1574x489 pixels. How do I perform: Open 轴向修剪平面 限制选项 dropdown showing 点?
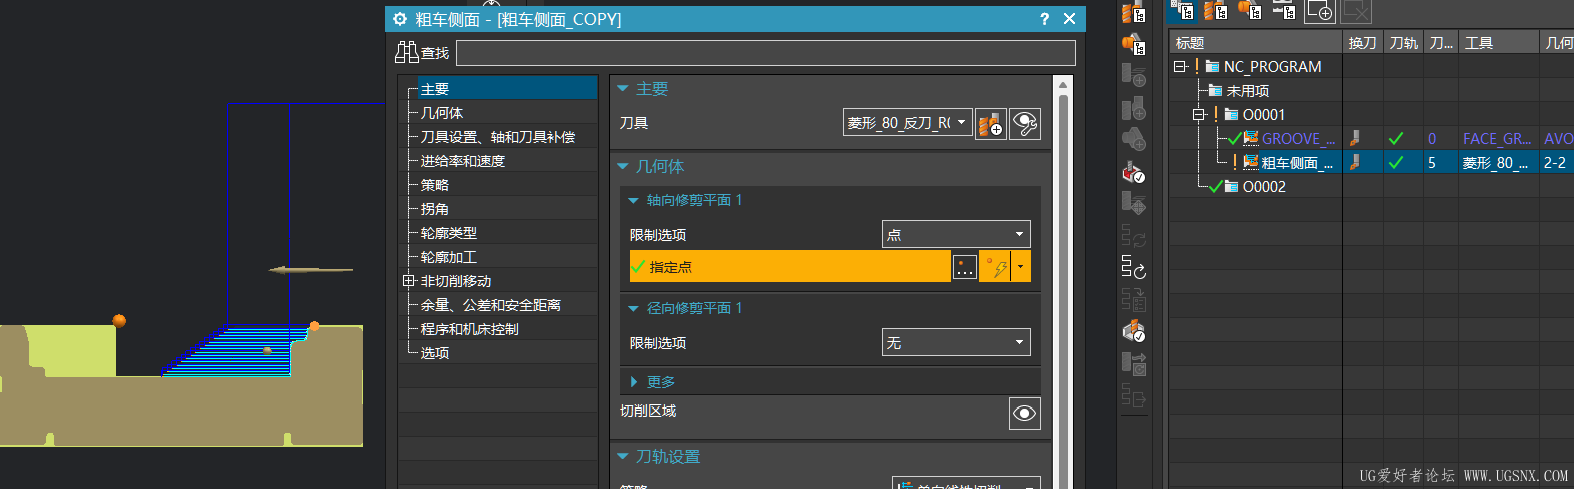(956, 234)
